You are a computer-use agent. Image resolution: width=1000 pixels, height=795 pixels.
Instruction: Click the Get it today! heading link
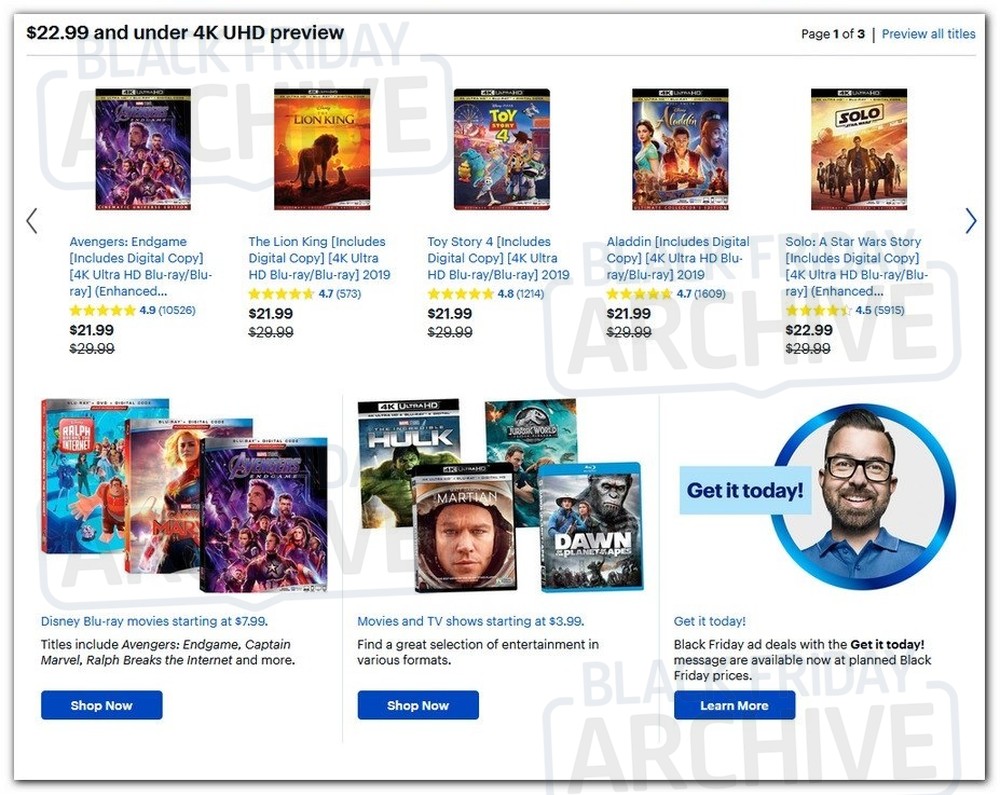[x=709, y=621]
